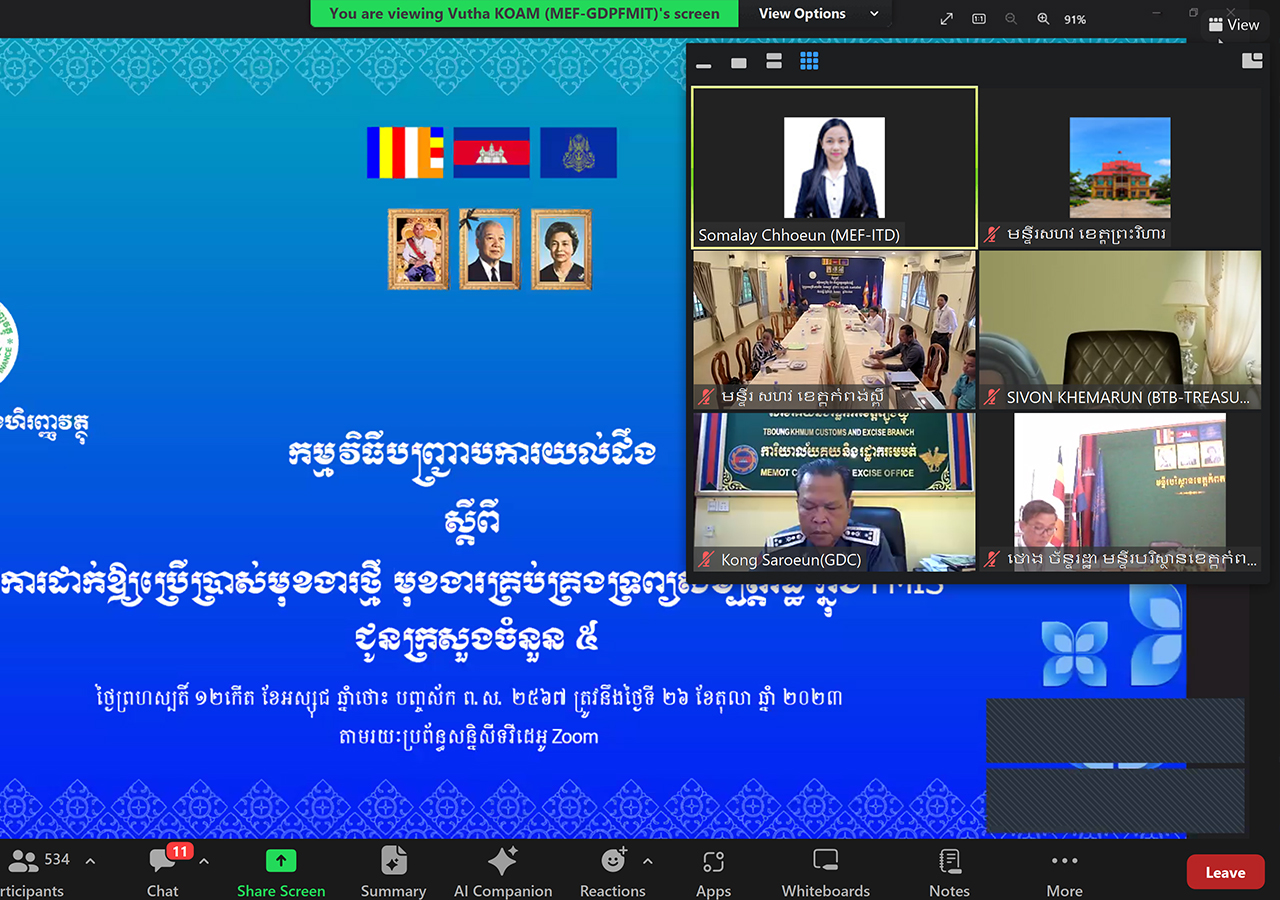Open the Participants panel
Viewport: 1280px width, 900px height.
click(x=32, y=872)
